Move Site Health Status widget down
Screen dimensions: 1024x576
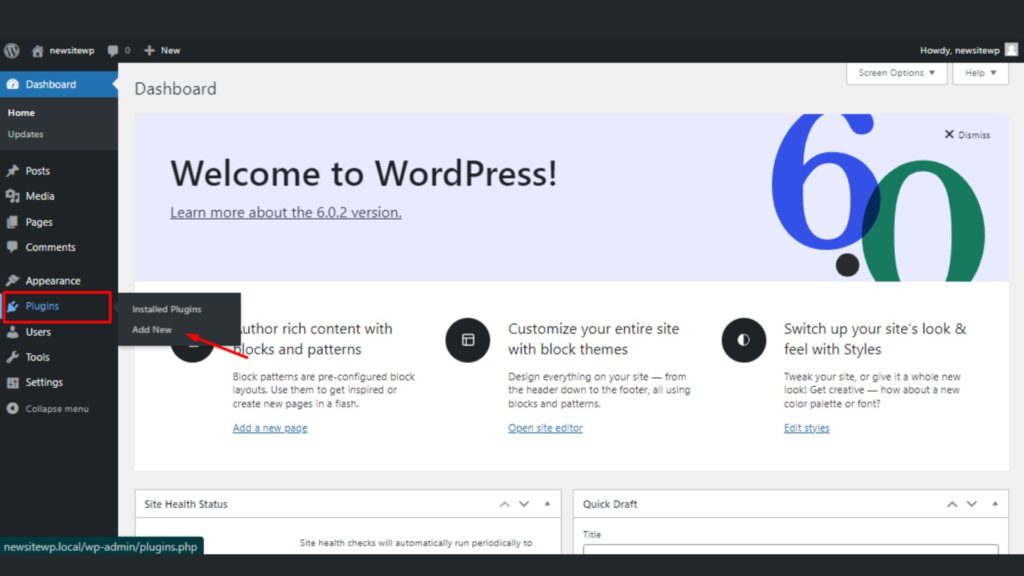pyautogui.click(x=524, y=504)
